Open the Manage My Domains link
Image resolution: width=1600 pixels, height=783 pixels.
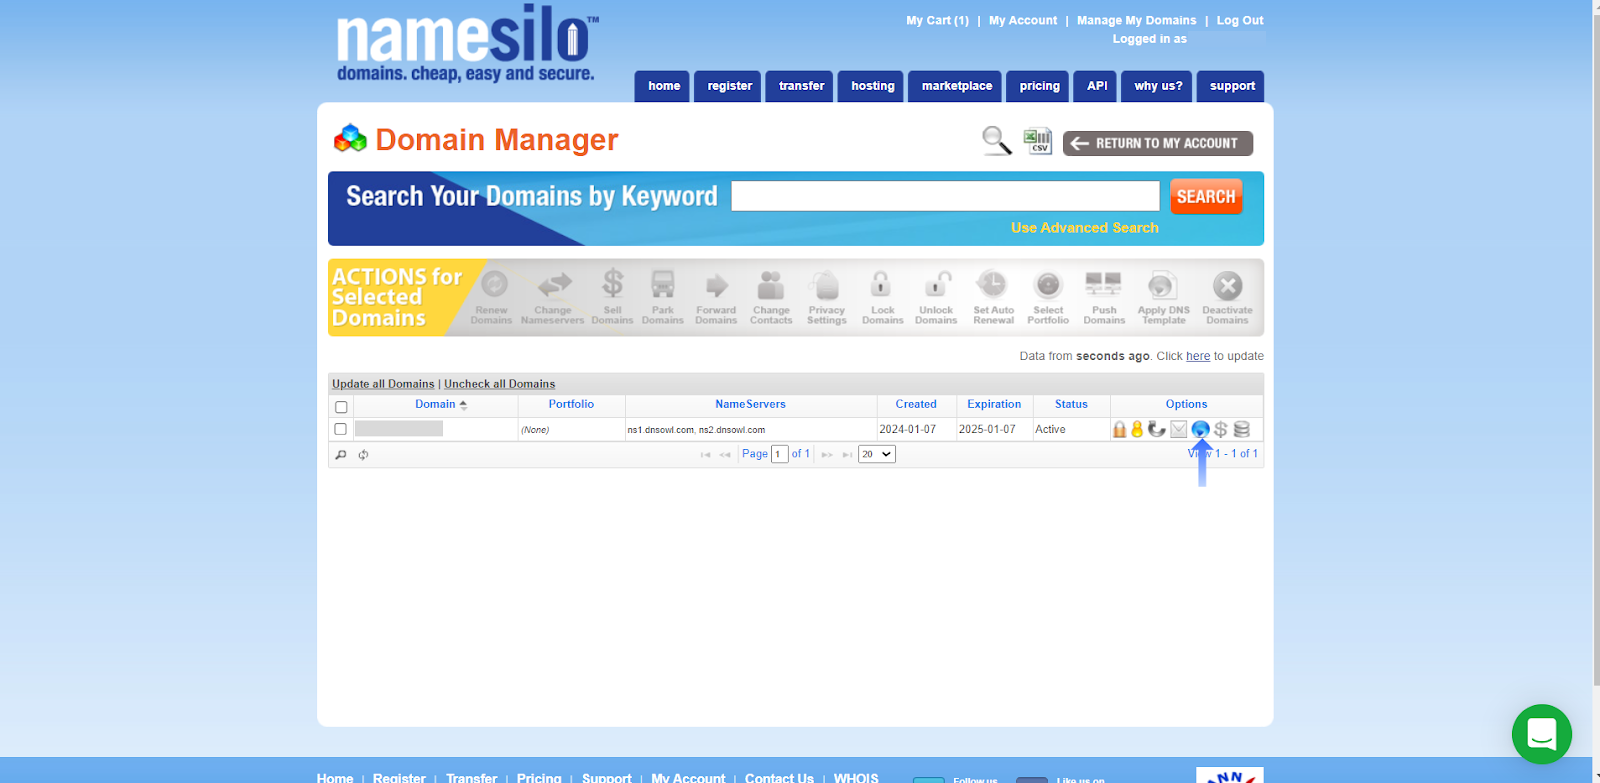pyautogui.click(x=1136, y=20)
